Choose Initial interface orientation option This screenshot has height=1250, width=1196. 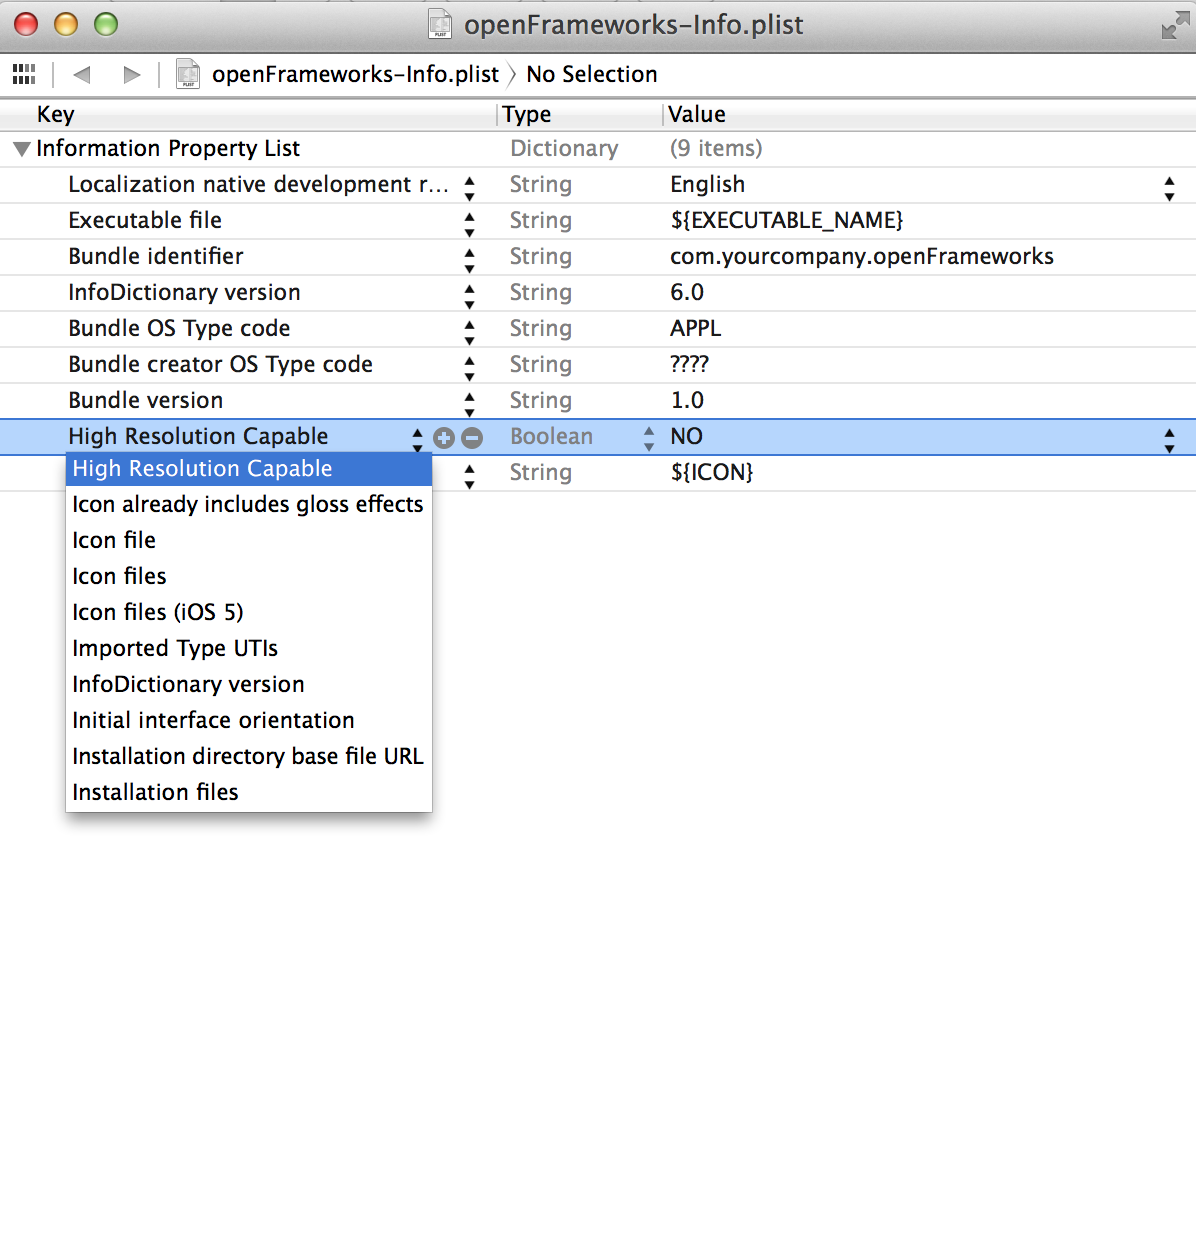[249, 720]
